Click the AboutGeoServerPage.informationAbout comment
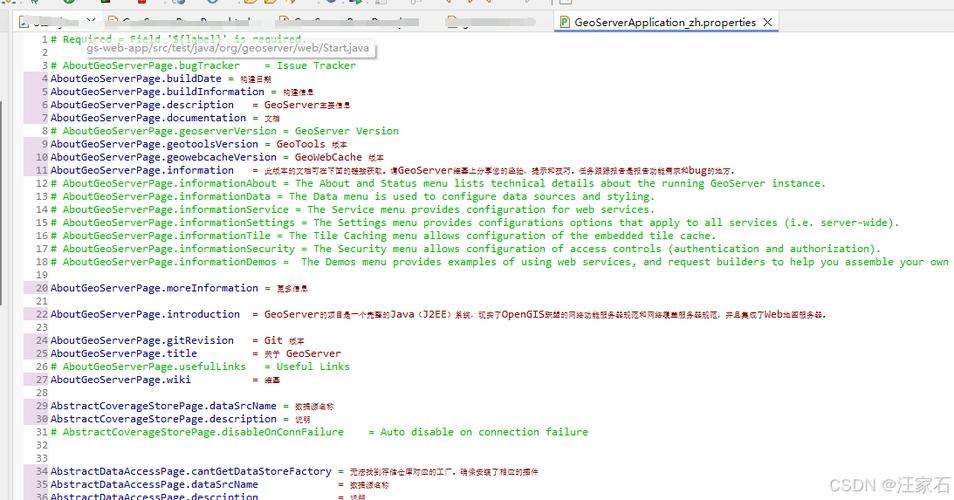The width and height of the screenshot is (954, 500). (x=438, y=184)
